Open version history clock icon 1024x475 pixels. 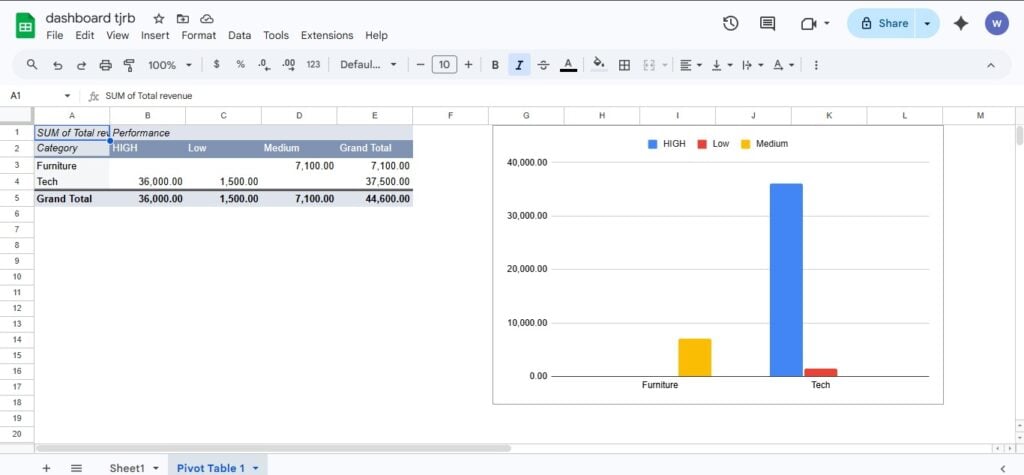click(x=730, y=24)
